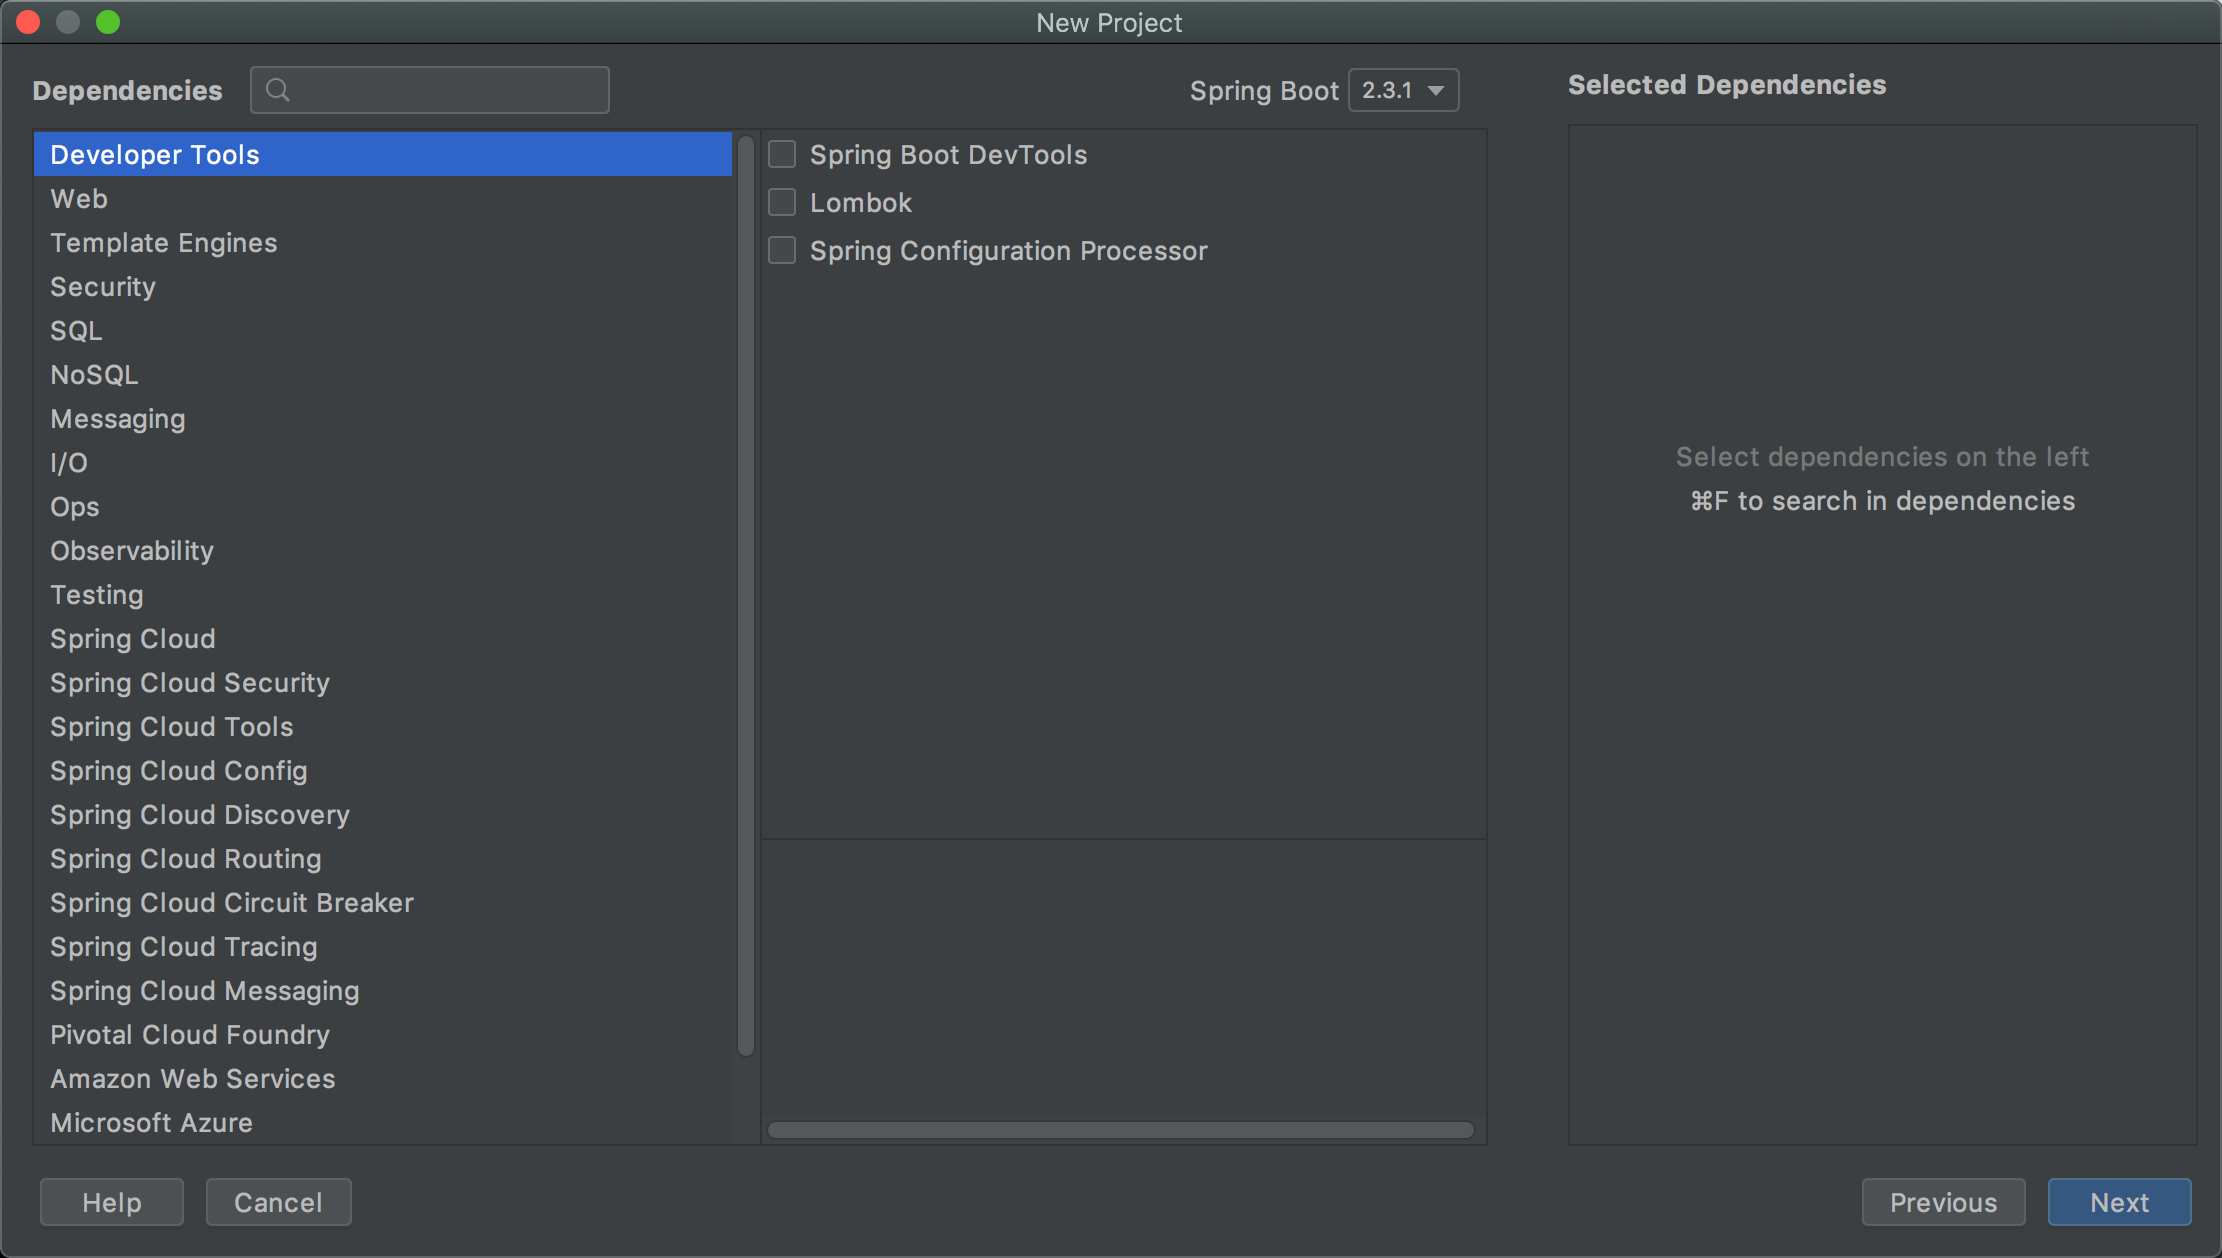Enable Spring Configuration Processor checkbox

pos(783,249)
